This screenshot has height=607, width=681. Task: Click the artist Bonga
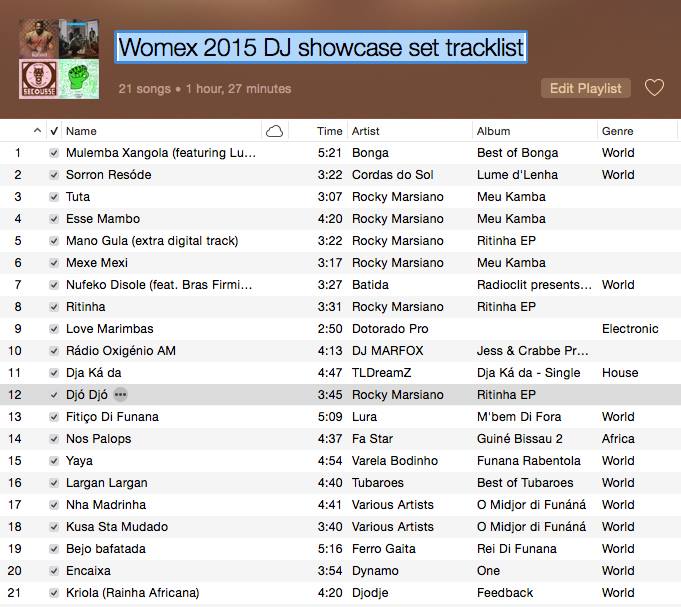[370, 153]
